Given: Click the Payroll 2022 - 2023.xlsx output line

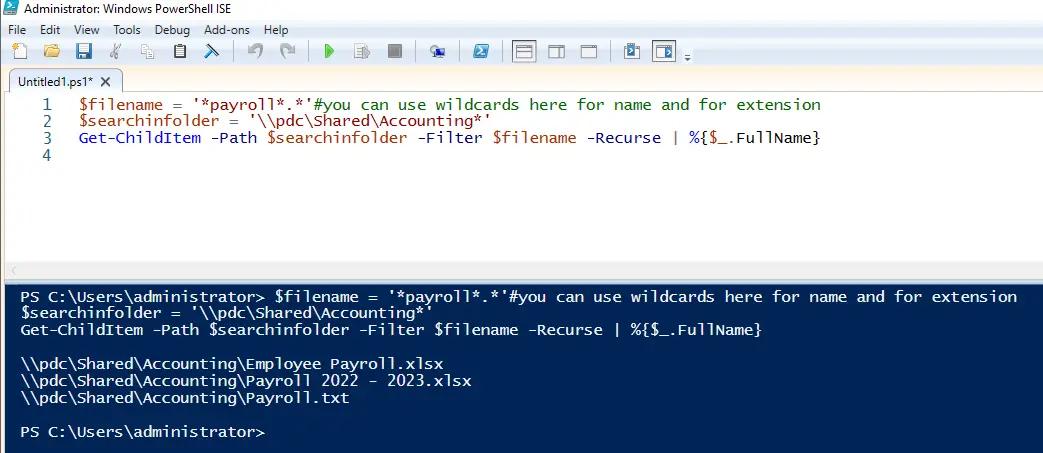Looking at the screenshot, I should tap(245, 381).
